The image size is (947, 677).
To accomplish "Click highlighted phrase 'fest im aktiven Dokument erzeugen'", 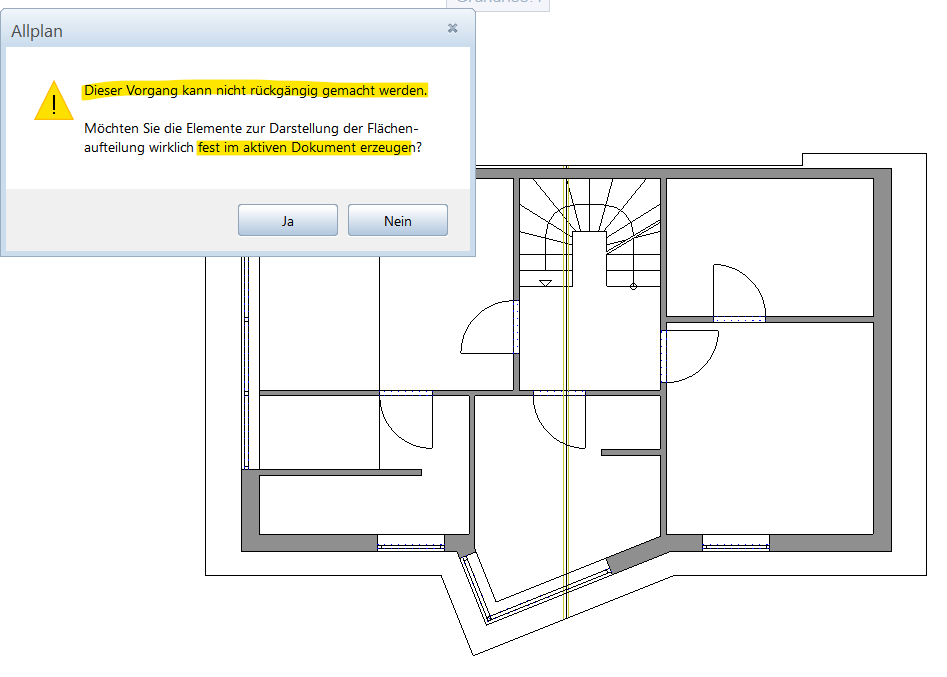I will click(304, 147).
